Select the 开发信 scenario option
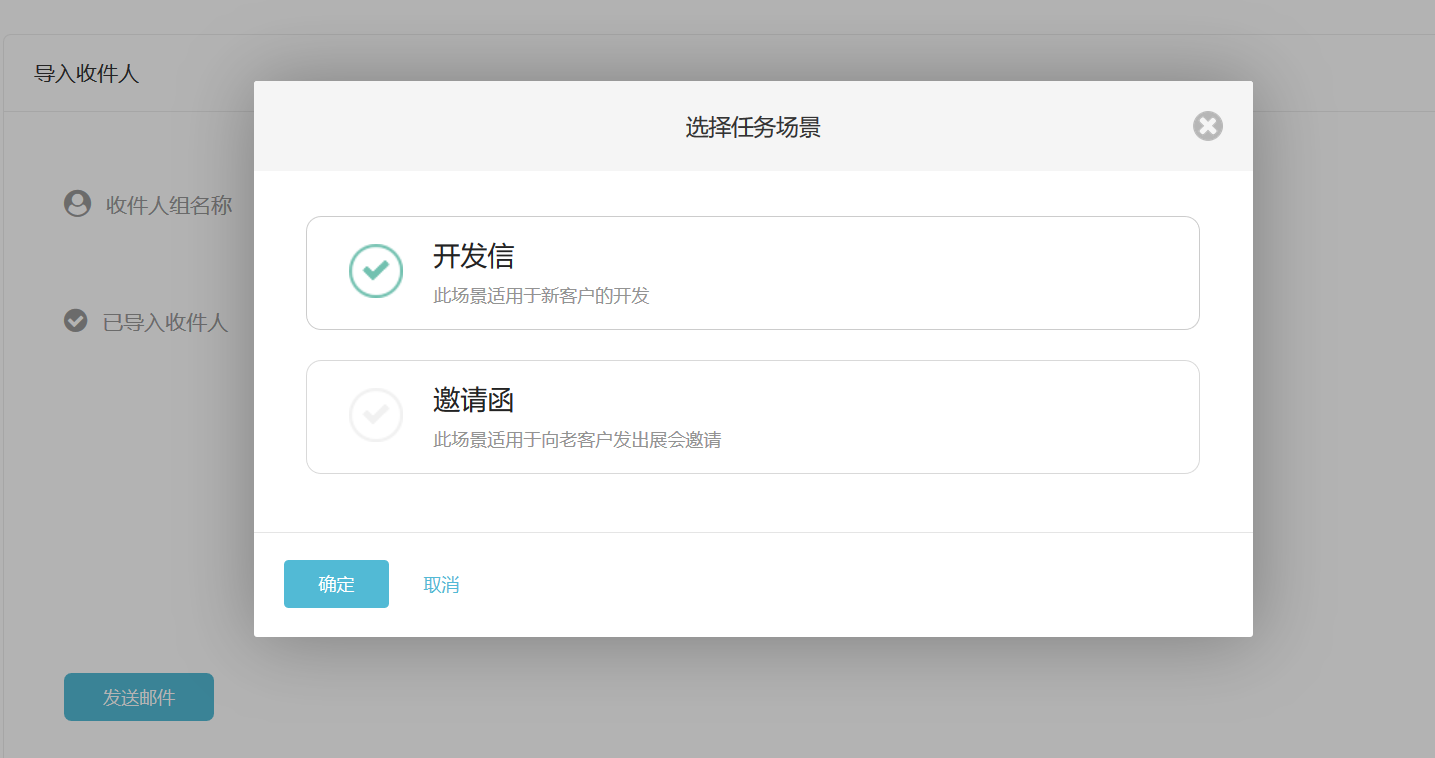1435x758 pixels. click(752, 272)
